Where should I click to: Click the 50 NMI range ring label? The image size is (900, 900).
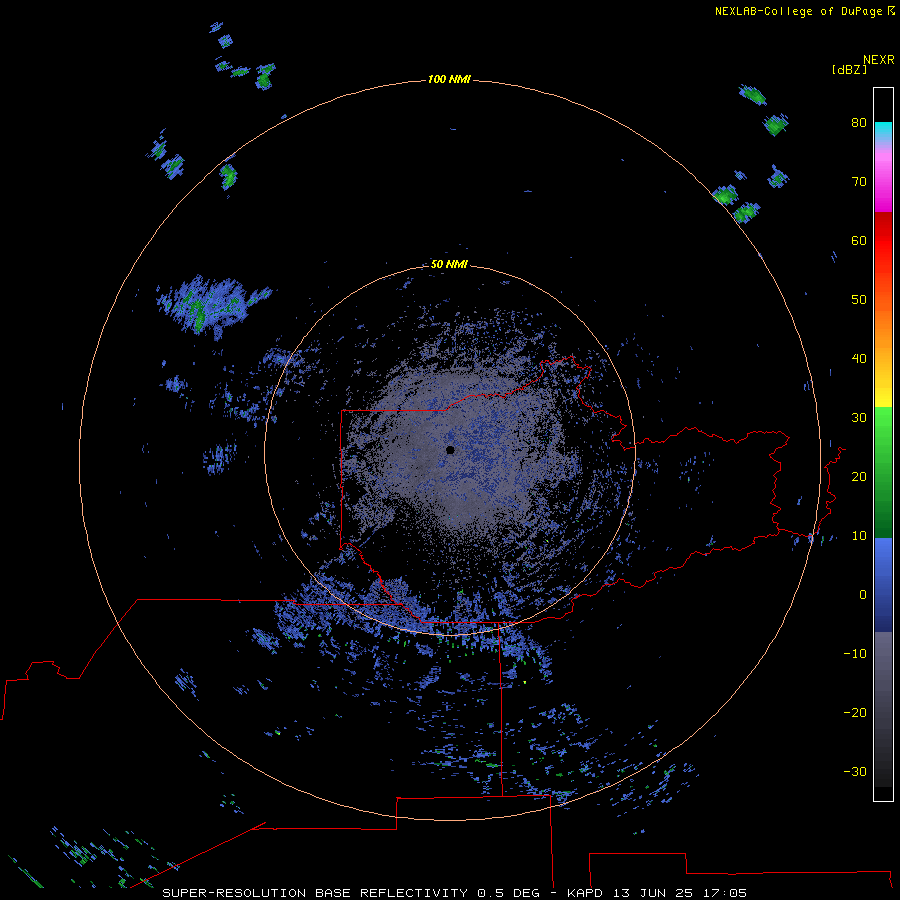click(x=449, y=265)
